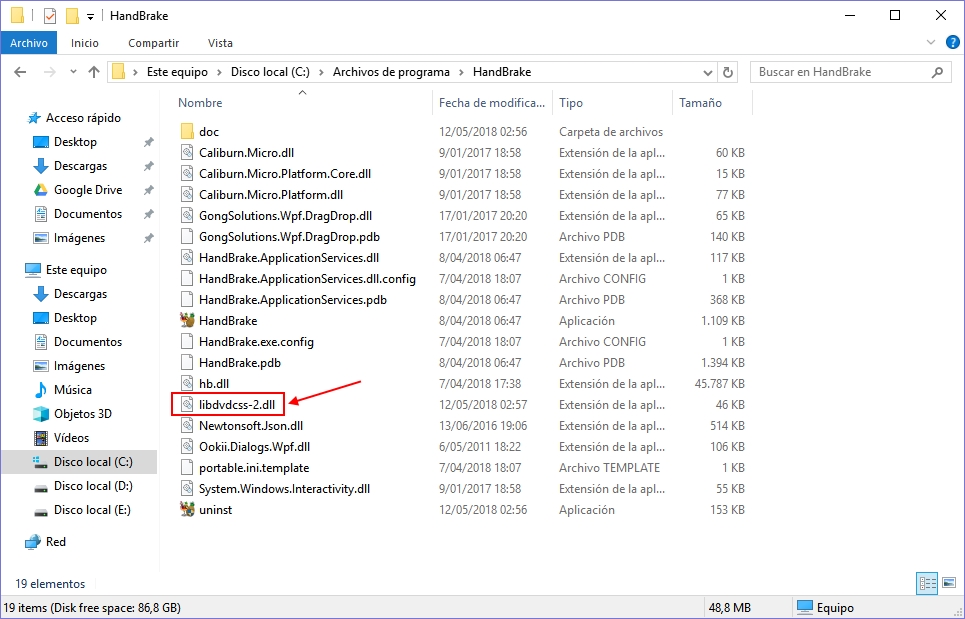965x619 pixels.
Task: Select Este equipo in the address path
Action: pyautogui.click(x=177, y=72)
